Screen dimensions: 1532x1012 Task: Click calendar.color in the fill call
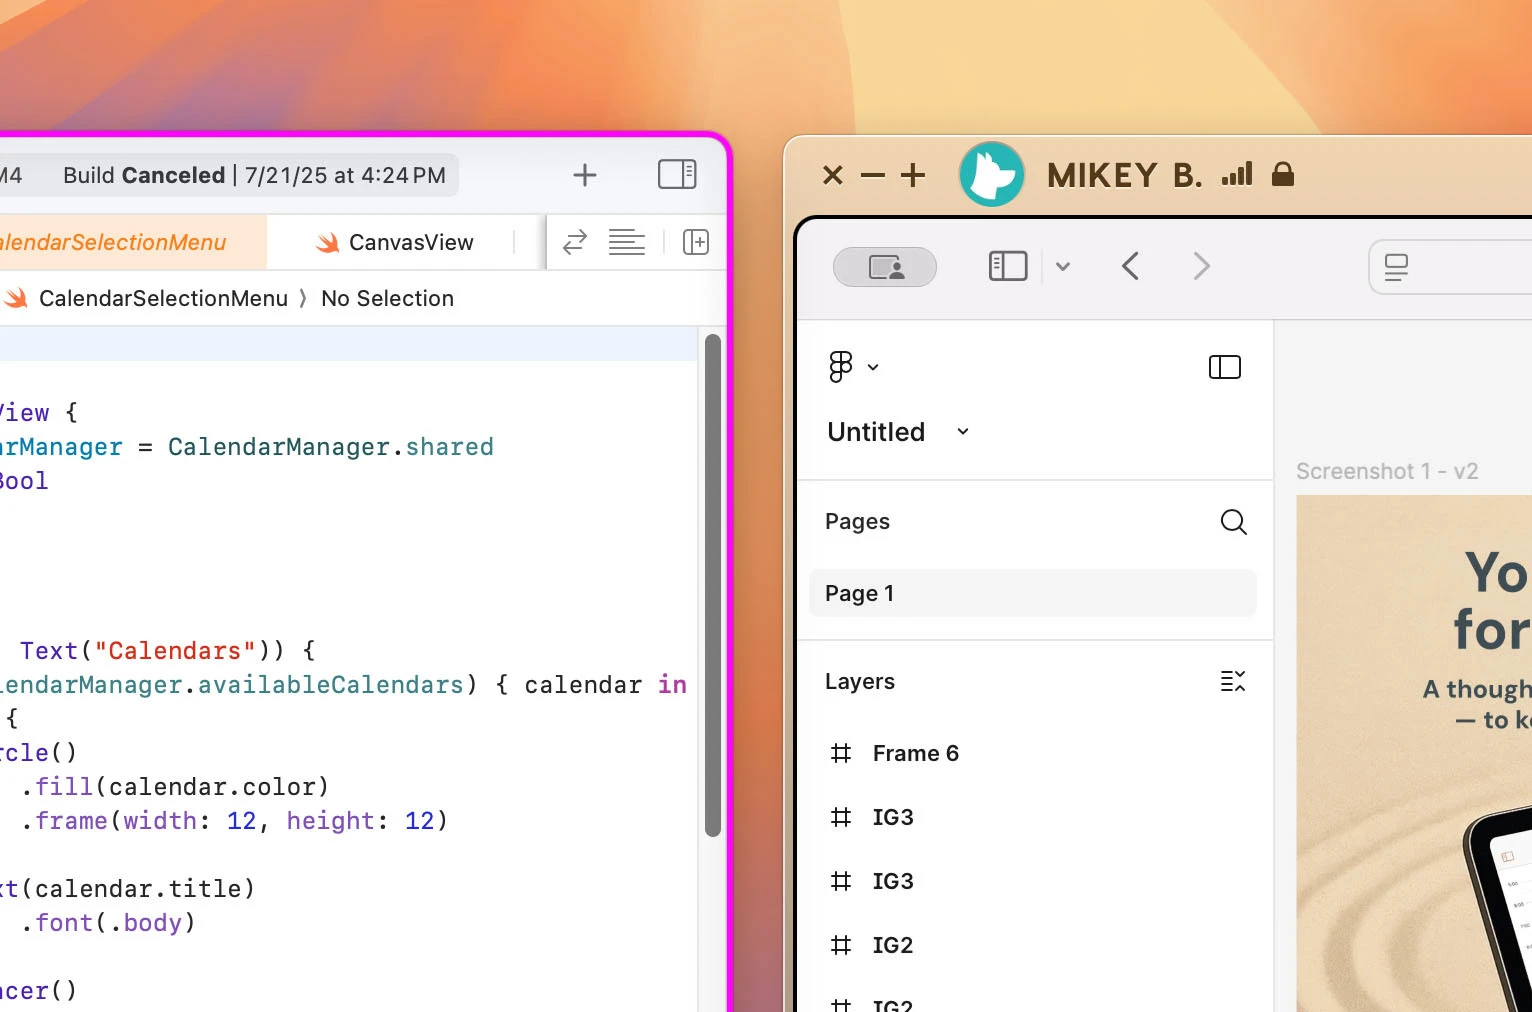coord(212,787)
